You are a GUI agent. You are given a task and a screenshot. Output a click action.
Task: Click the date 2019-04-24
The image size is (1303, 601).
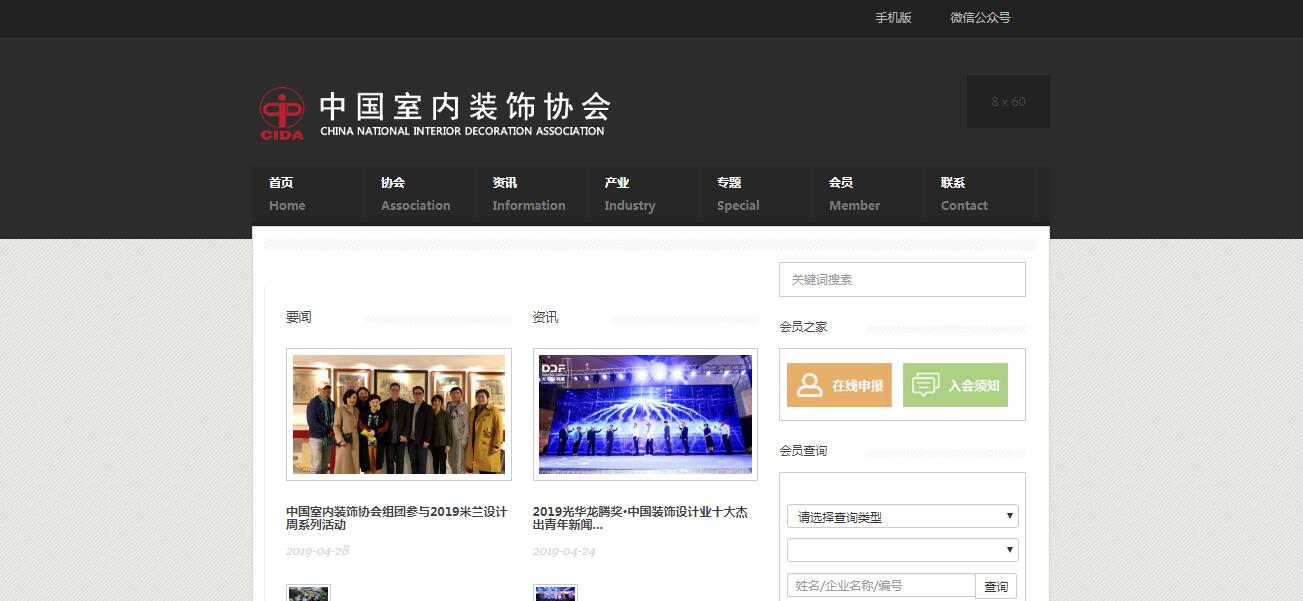pos(564,551)
